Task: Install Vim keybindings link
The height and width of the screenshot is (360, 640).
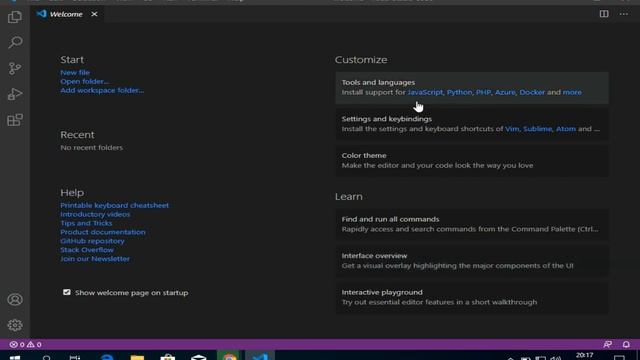Action: click(x=512, y=129)
